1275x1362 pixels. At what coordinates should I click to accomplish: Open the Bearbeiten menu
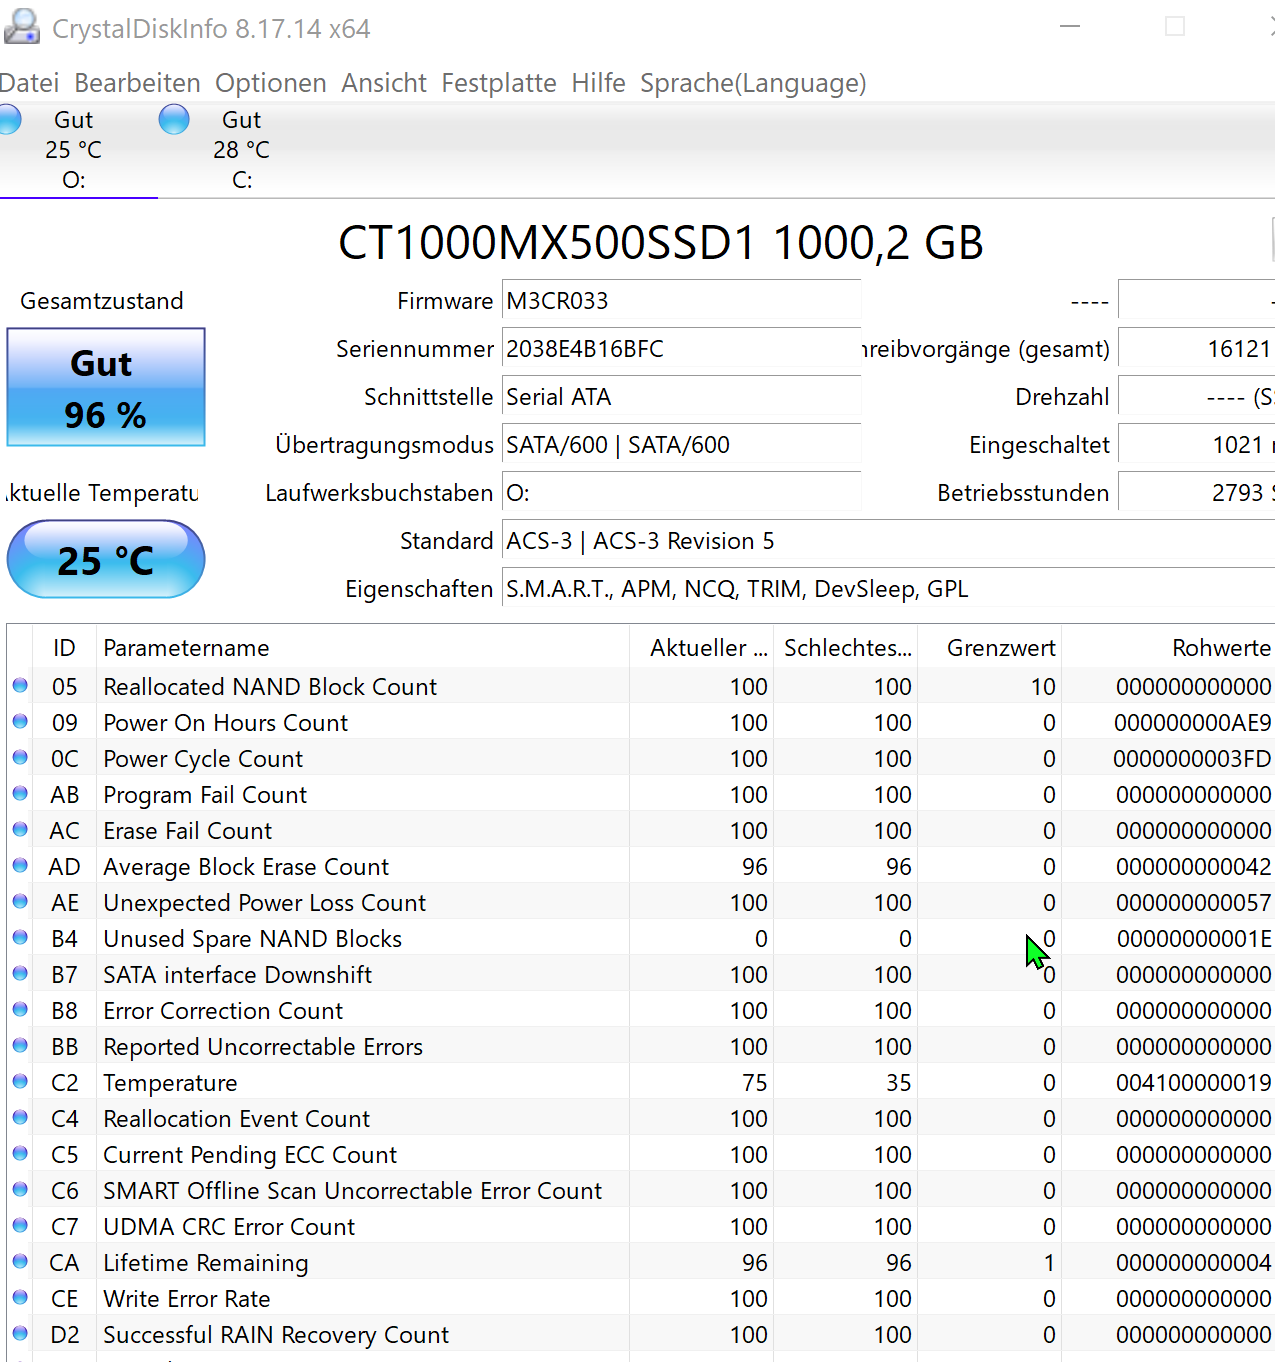click(x=137, y=83)
